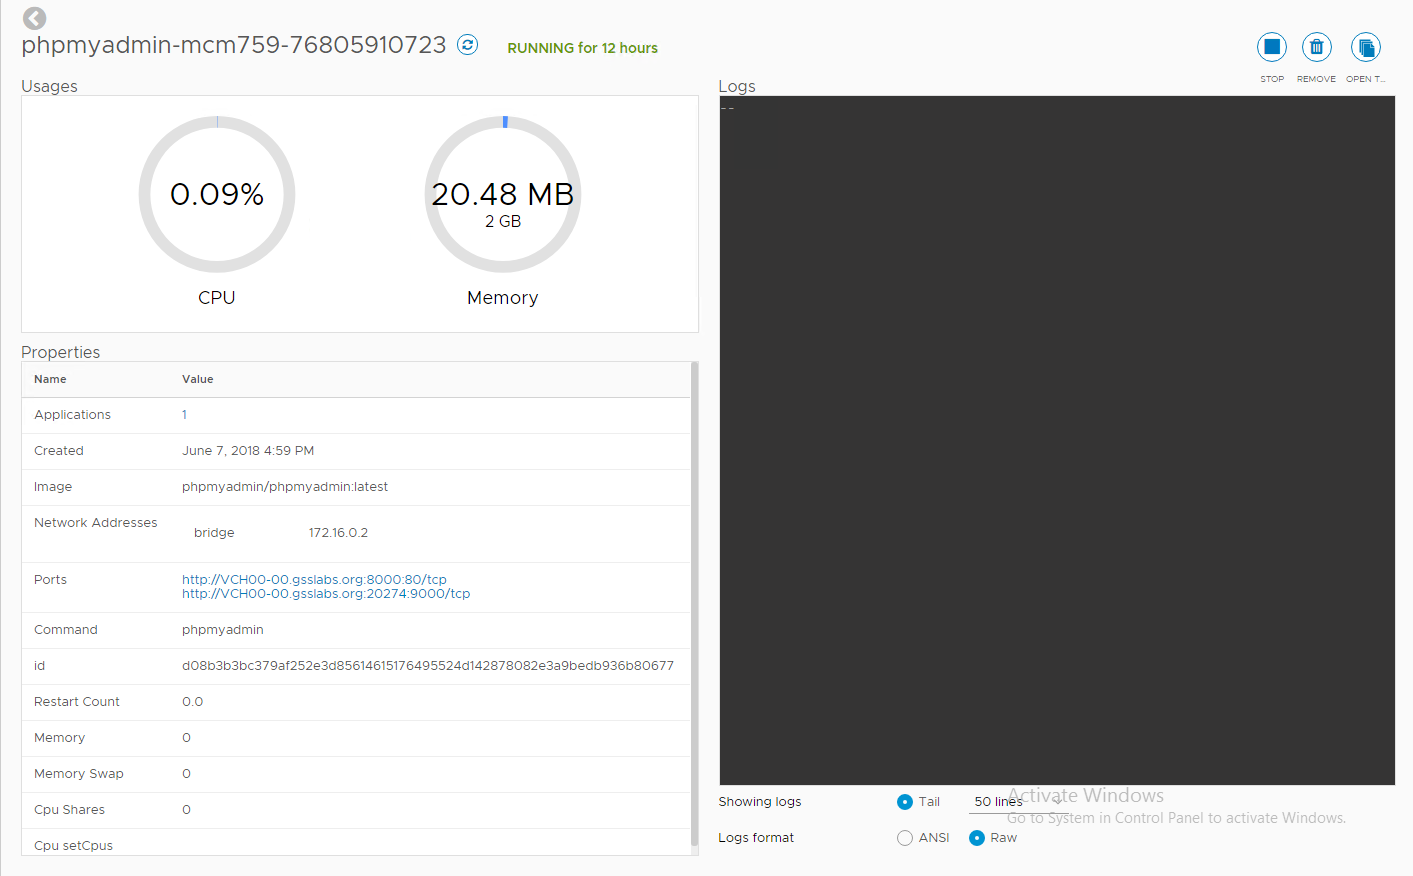Open the port 8000:80/tcp link
The width and height of the screenshot is (1413, 876).
point(314,580)
